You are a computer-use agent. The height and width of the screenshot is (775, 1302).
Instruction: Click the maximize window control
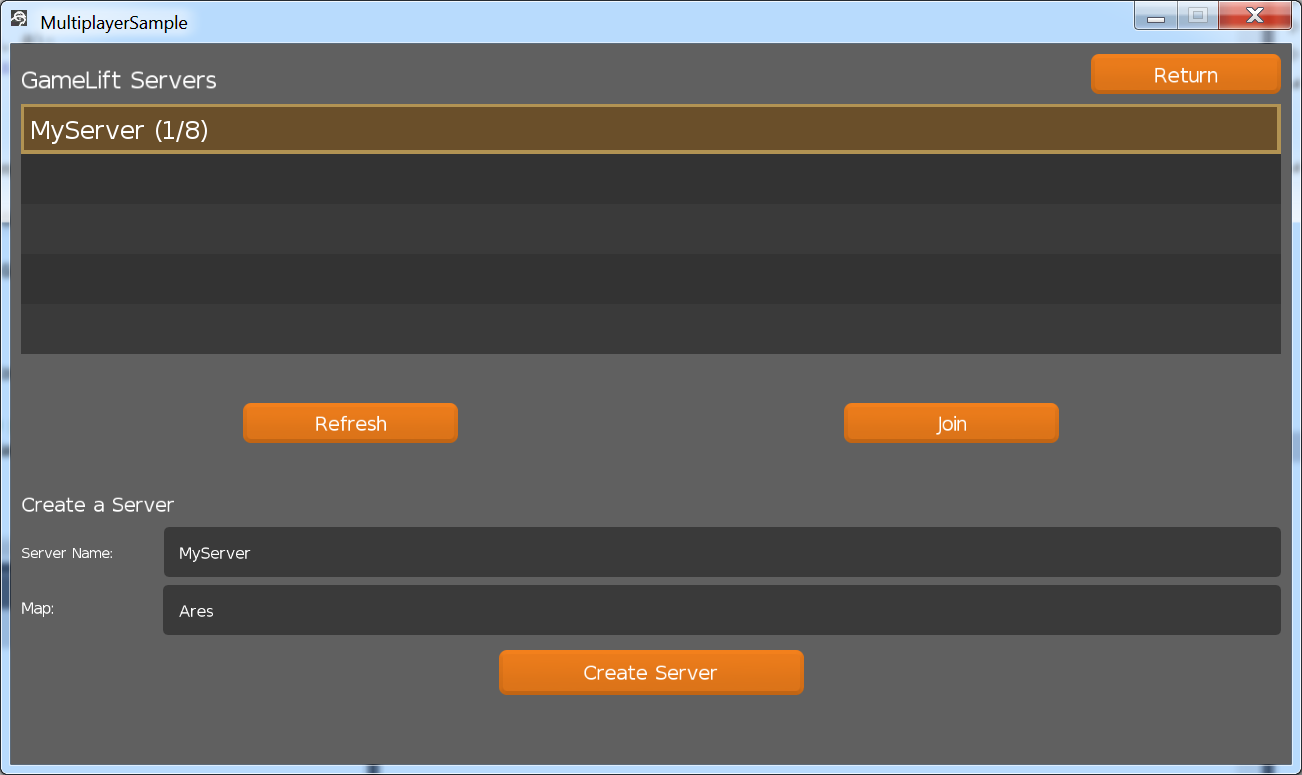click(x=1197, y=16)
